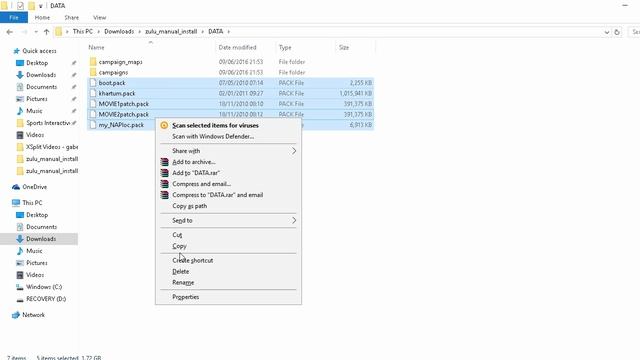Open the Quick Access Toolbar customize dropdown
Viewport: 640px width, 360px height.
tap(40, 6)
